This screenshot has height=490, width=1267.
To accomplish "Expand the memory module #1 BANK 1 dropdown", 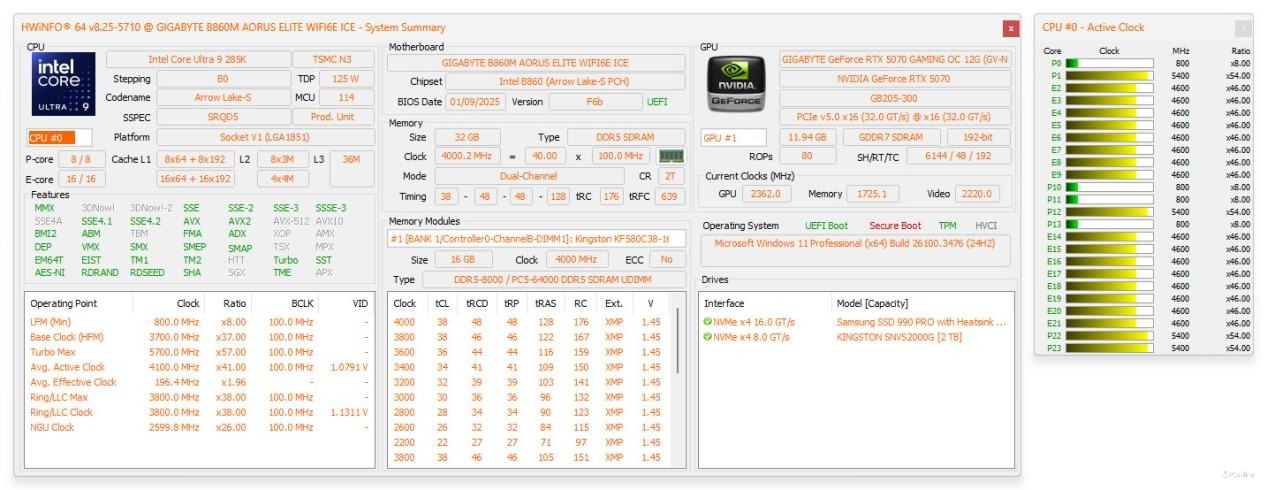I will [x=536, y=238].
